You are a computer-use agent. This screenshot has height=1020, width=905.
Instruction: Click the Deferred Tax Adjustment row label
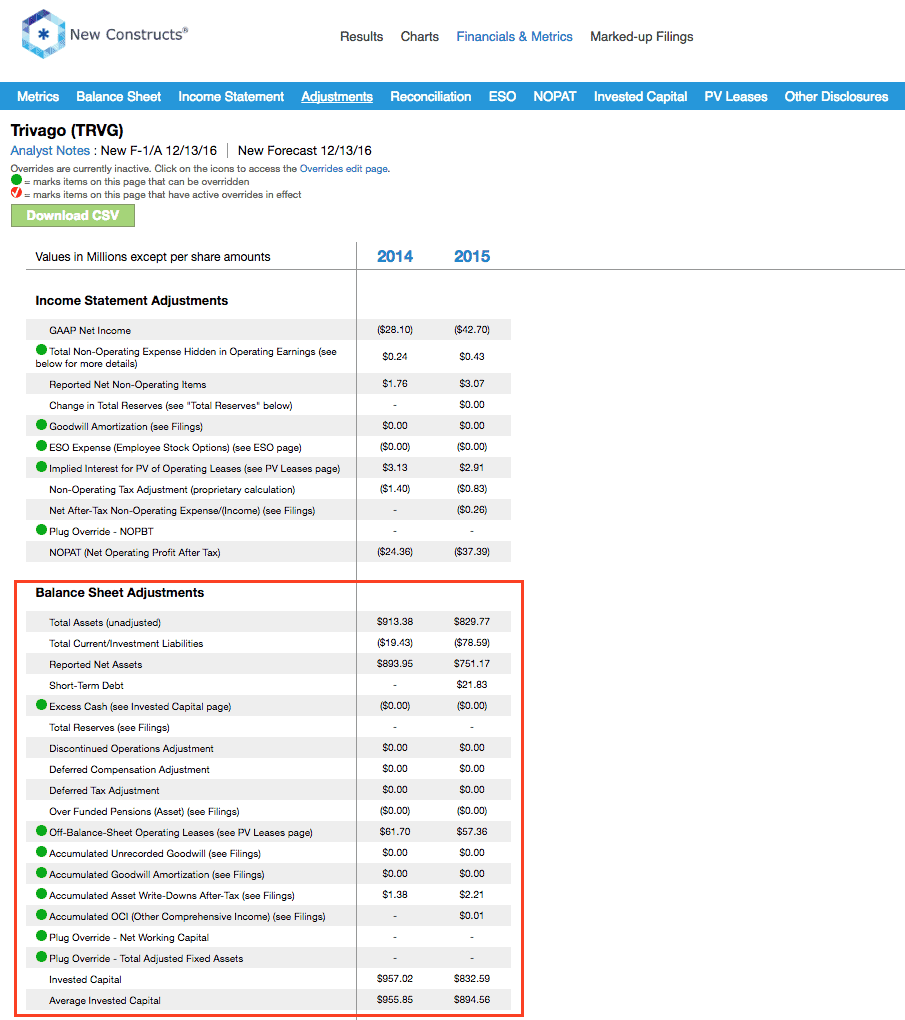[x=104, y=790]
